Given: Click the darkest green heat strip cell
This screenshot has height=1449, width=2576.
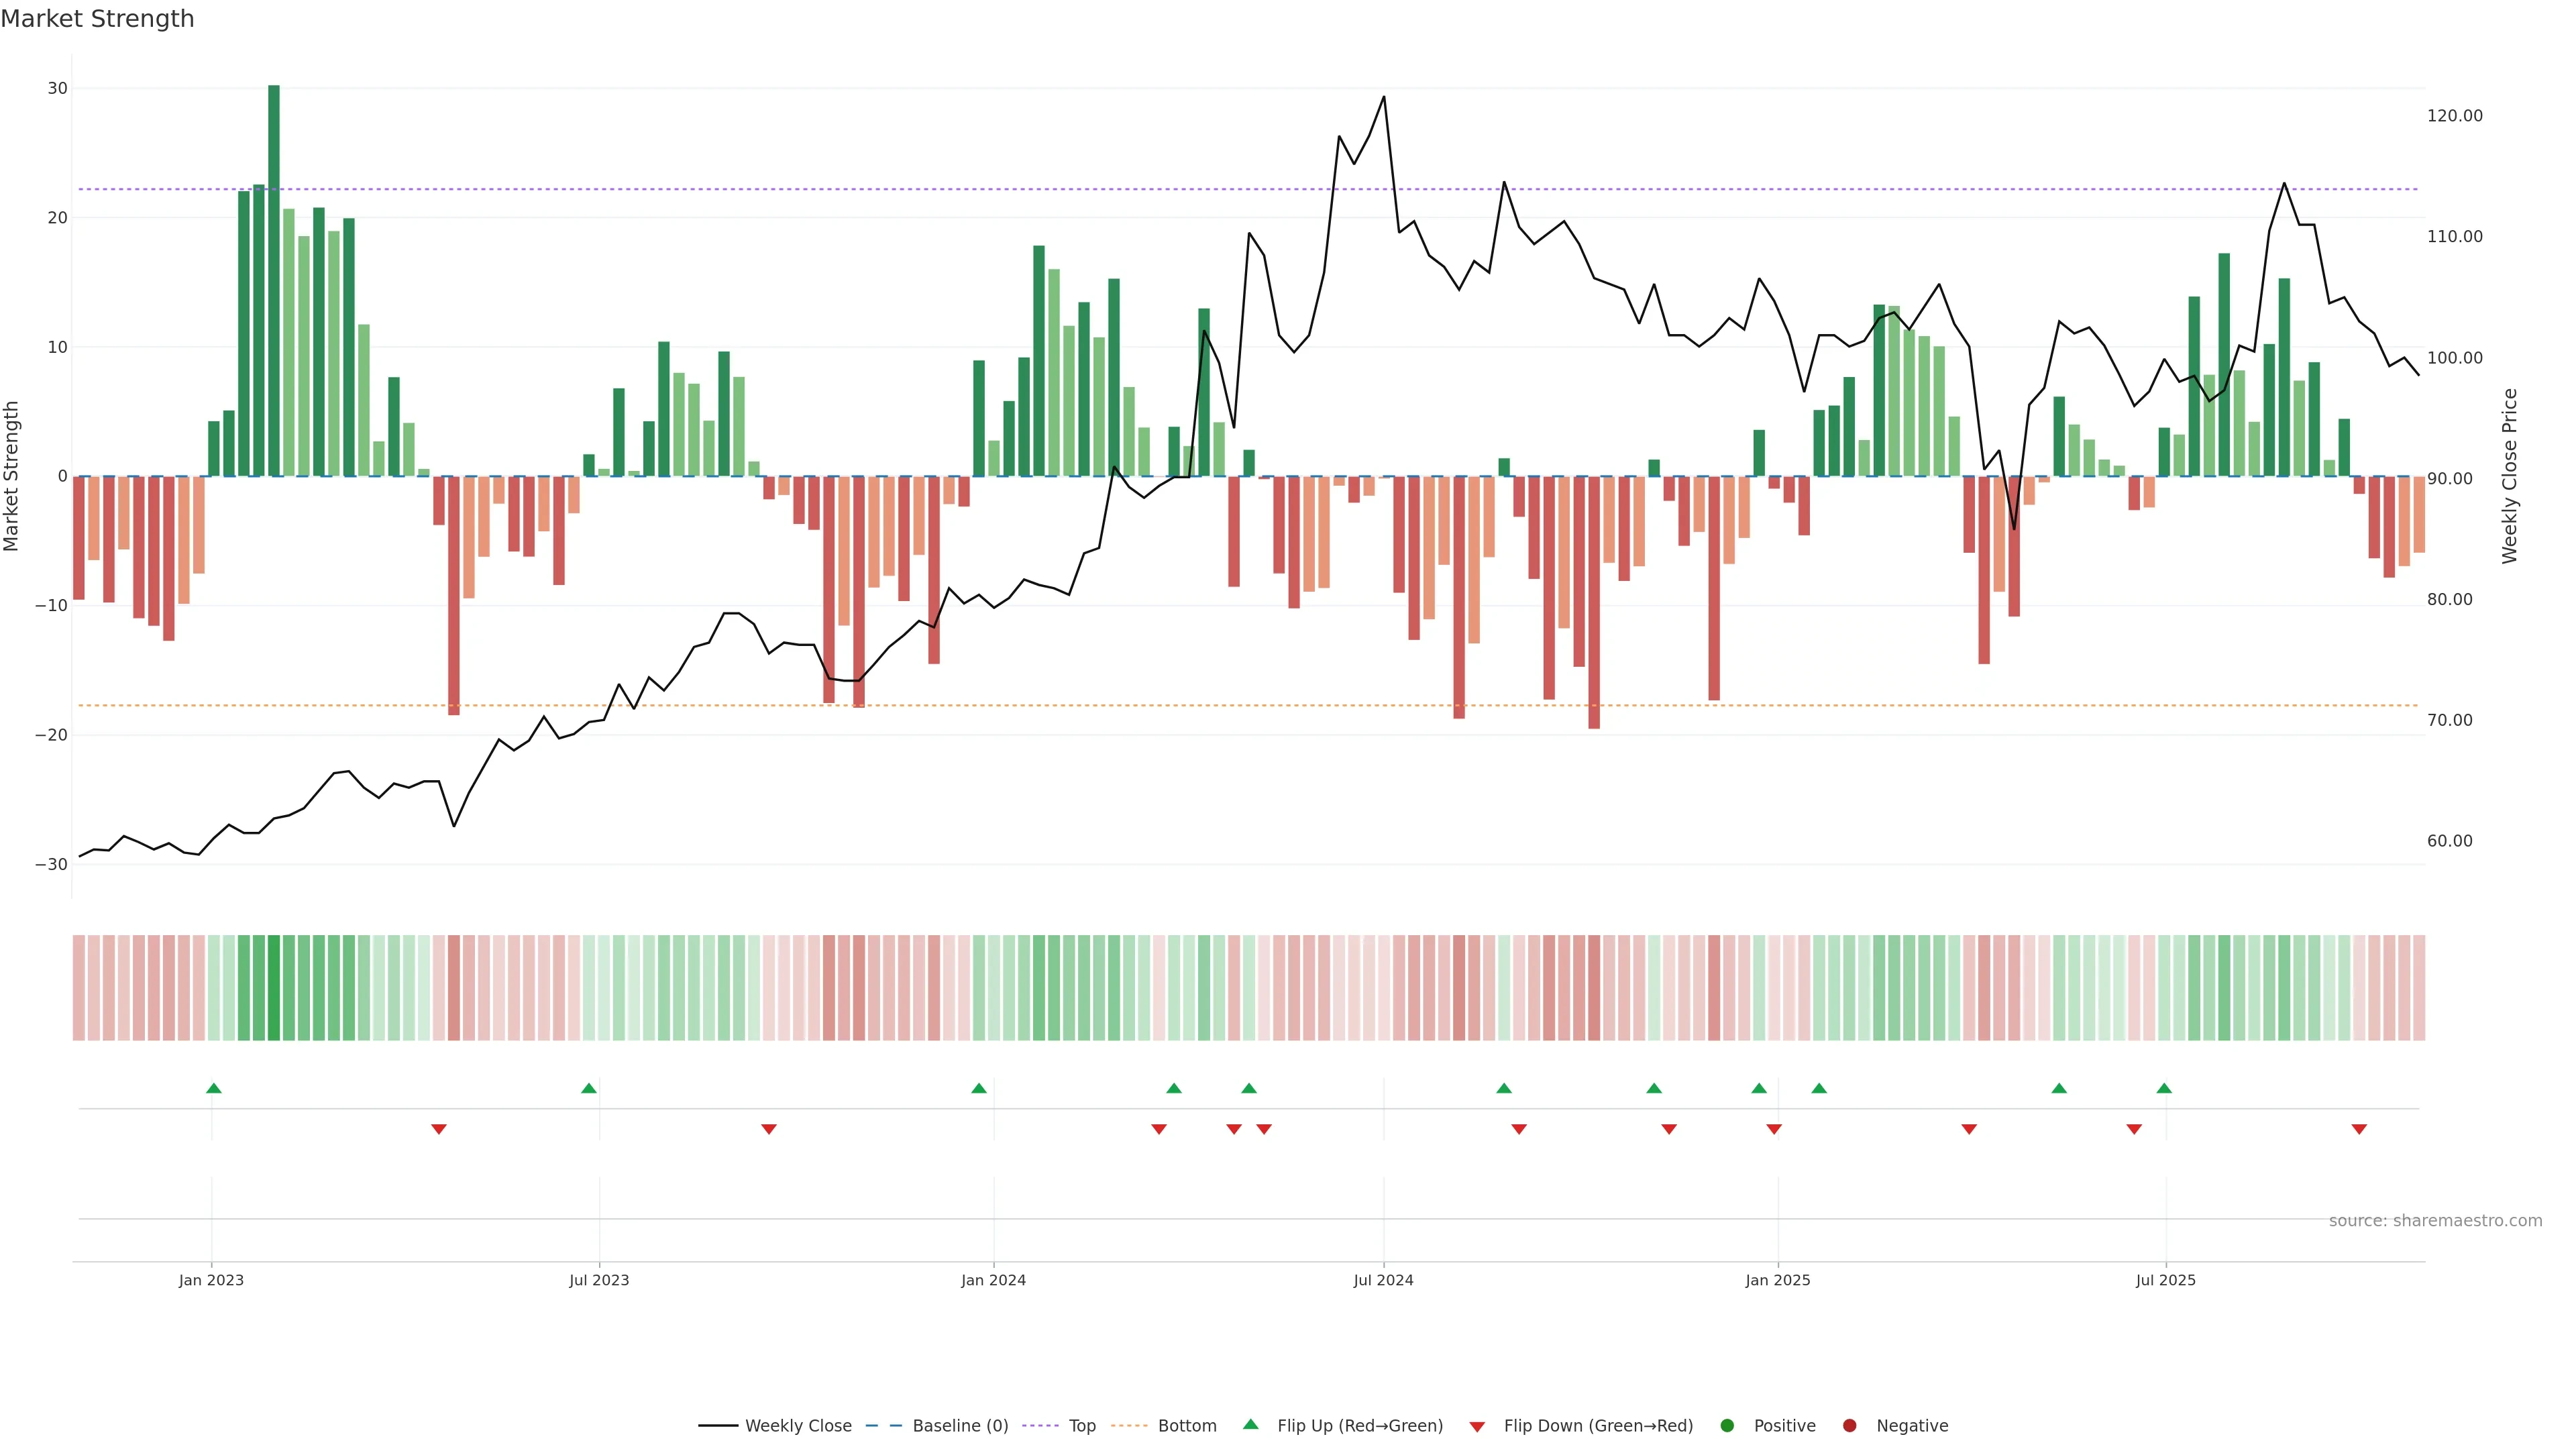Looking at the screenshot, I should (x=274, y=988).
